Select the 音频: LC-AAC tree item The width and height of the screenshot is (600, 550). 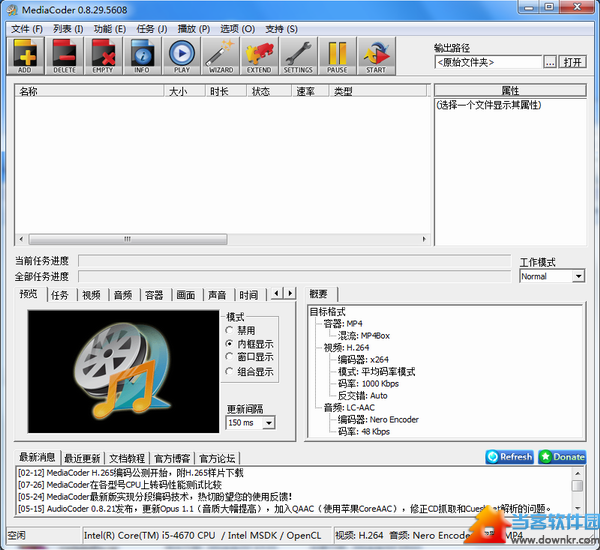point(349,408)
